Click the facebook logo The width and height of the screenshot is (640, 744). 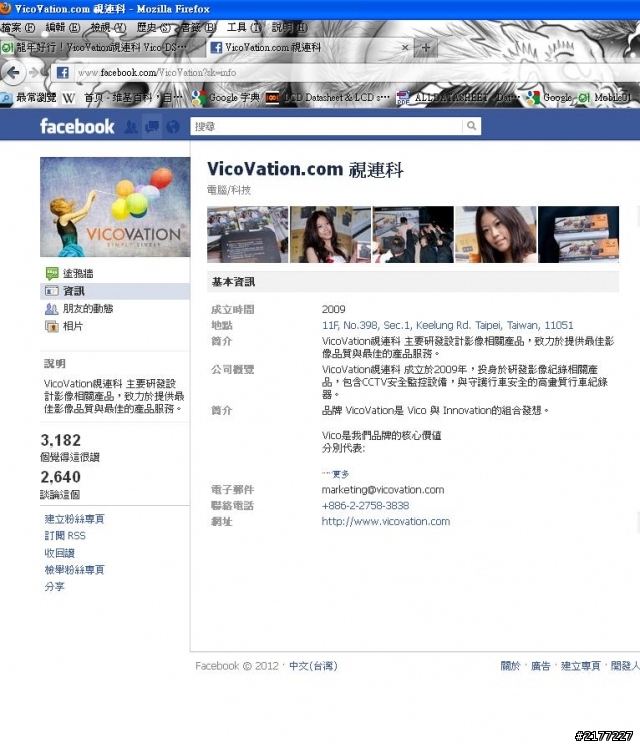point(77,127)
